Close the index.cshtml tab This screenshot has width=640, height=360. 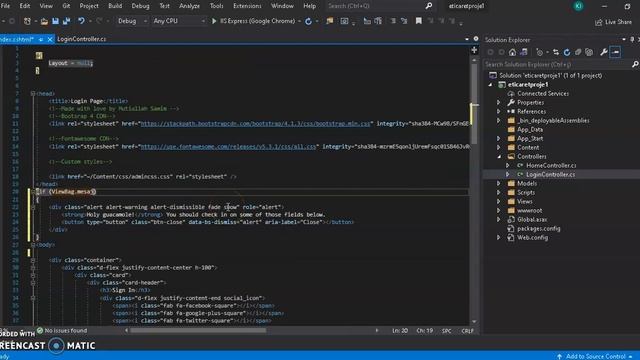point(50,39)
